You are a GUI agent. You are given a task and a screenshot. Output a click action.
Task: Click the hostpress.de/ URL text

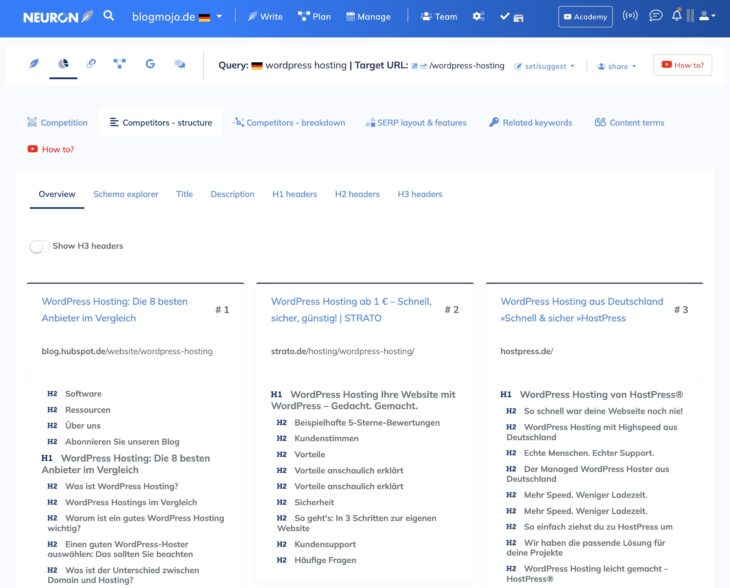pyautogui.click(x=527, y=351)
